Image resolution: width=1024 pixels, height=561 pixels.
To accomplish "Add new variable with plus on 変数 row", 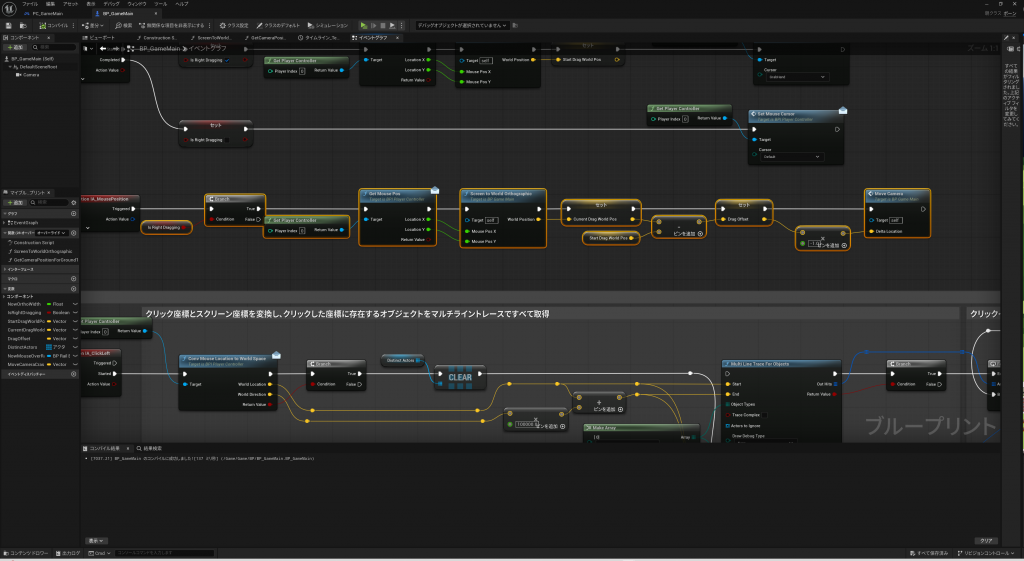I will [73, 289].
